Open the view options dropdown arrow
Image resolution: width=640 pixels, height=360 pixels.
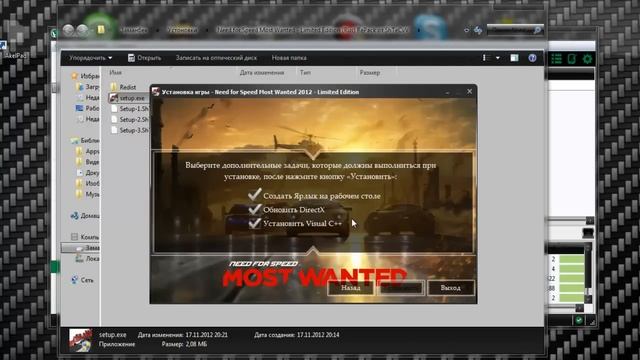pyautogui.click(x=498, y=58)
